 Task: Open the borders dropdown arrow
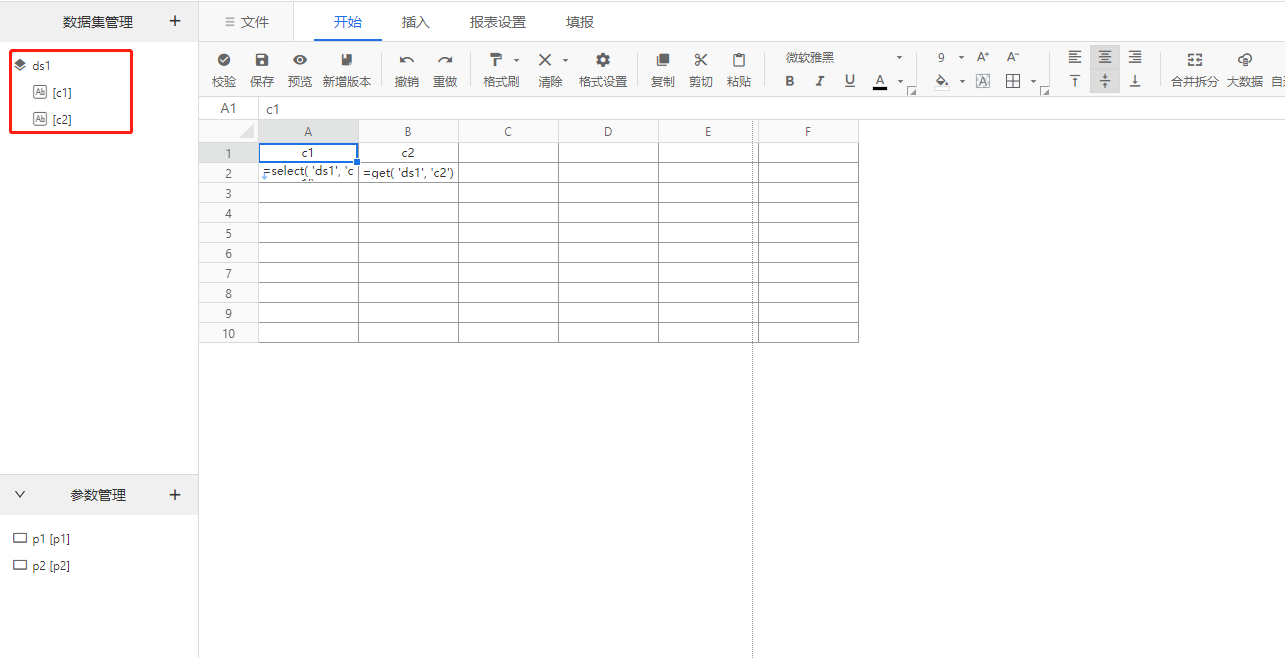pyautogui.click(x=1033, y=82)
